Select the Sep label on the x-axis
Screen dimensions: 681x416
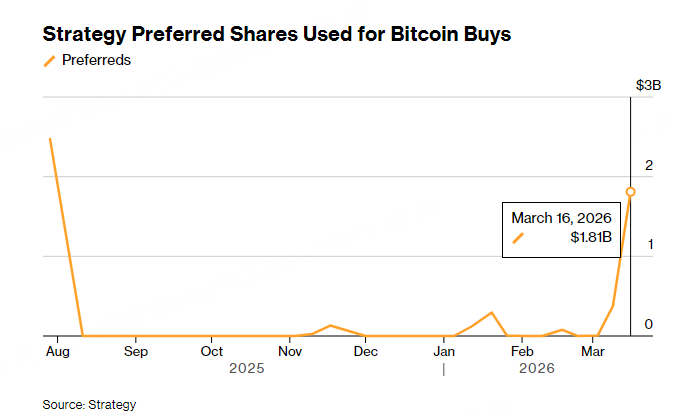(x=136, y=352)
